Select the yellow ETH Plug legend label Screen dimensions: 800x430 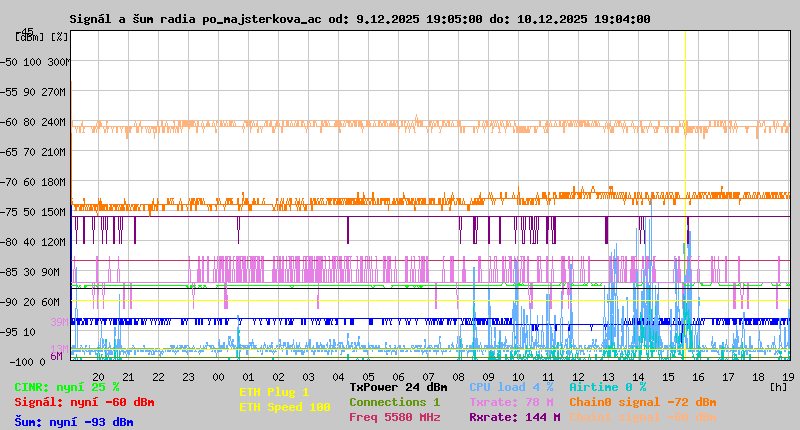(x=274, y=392)
